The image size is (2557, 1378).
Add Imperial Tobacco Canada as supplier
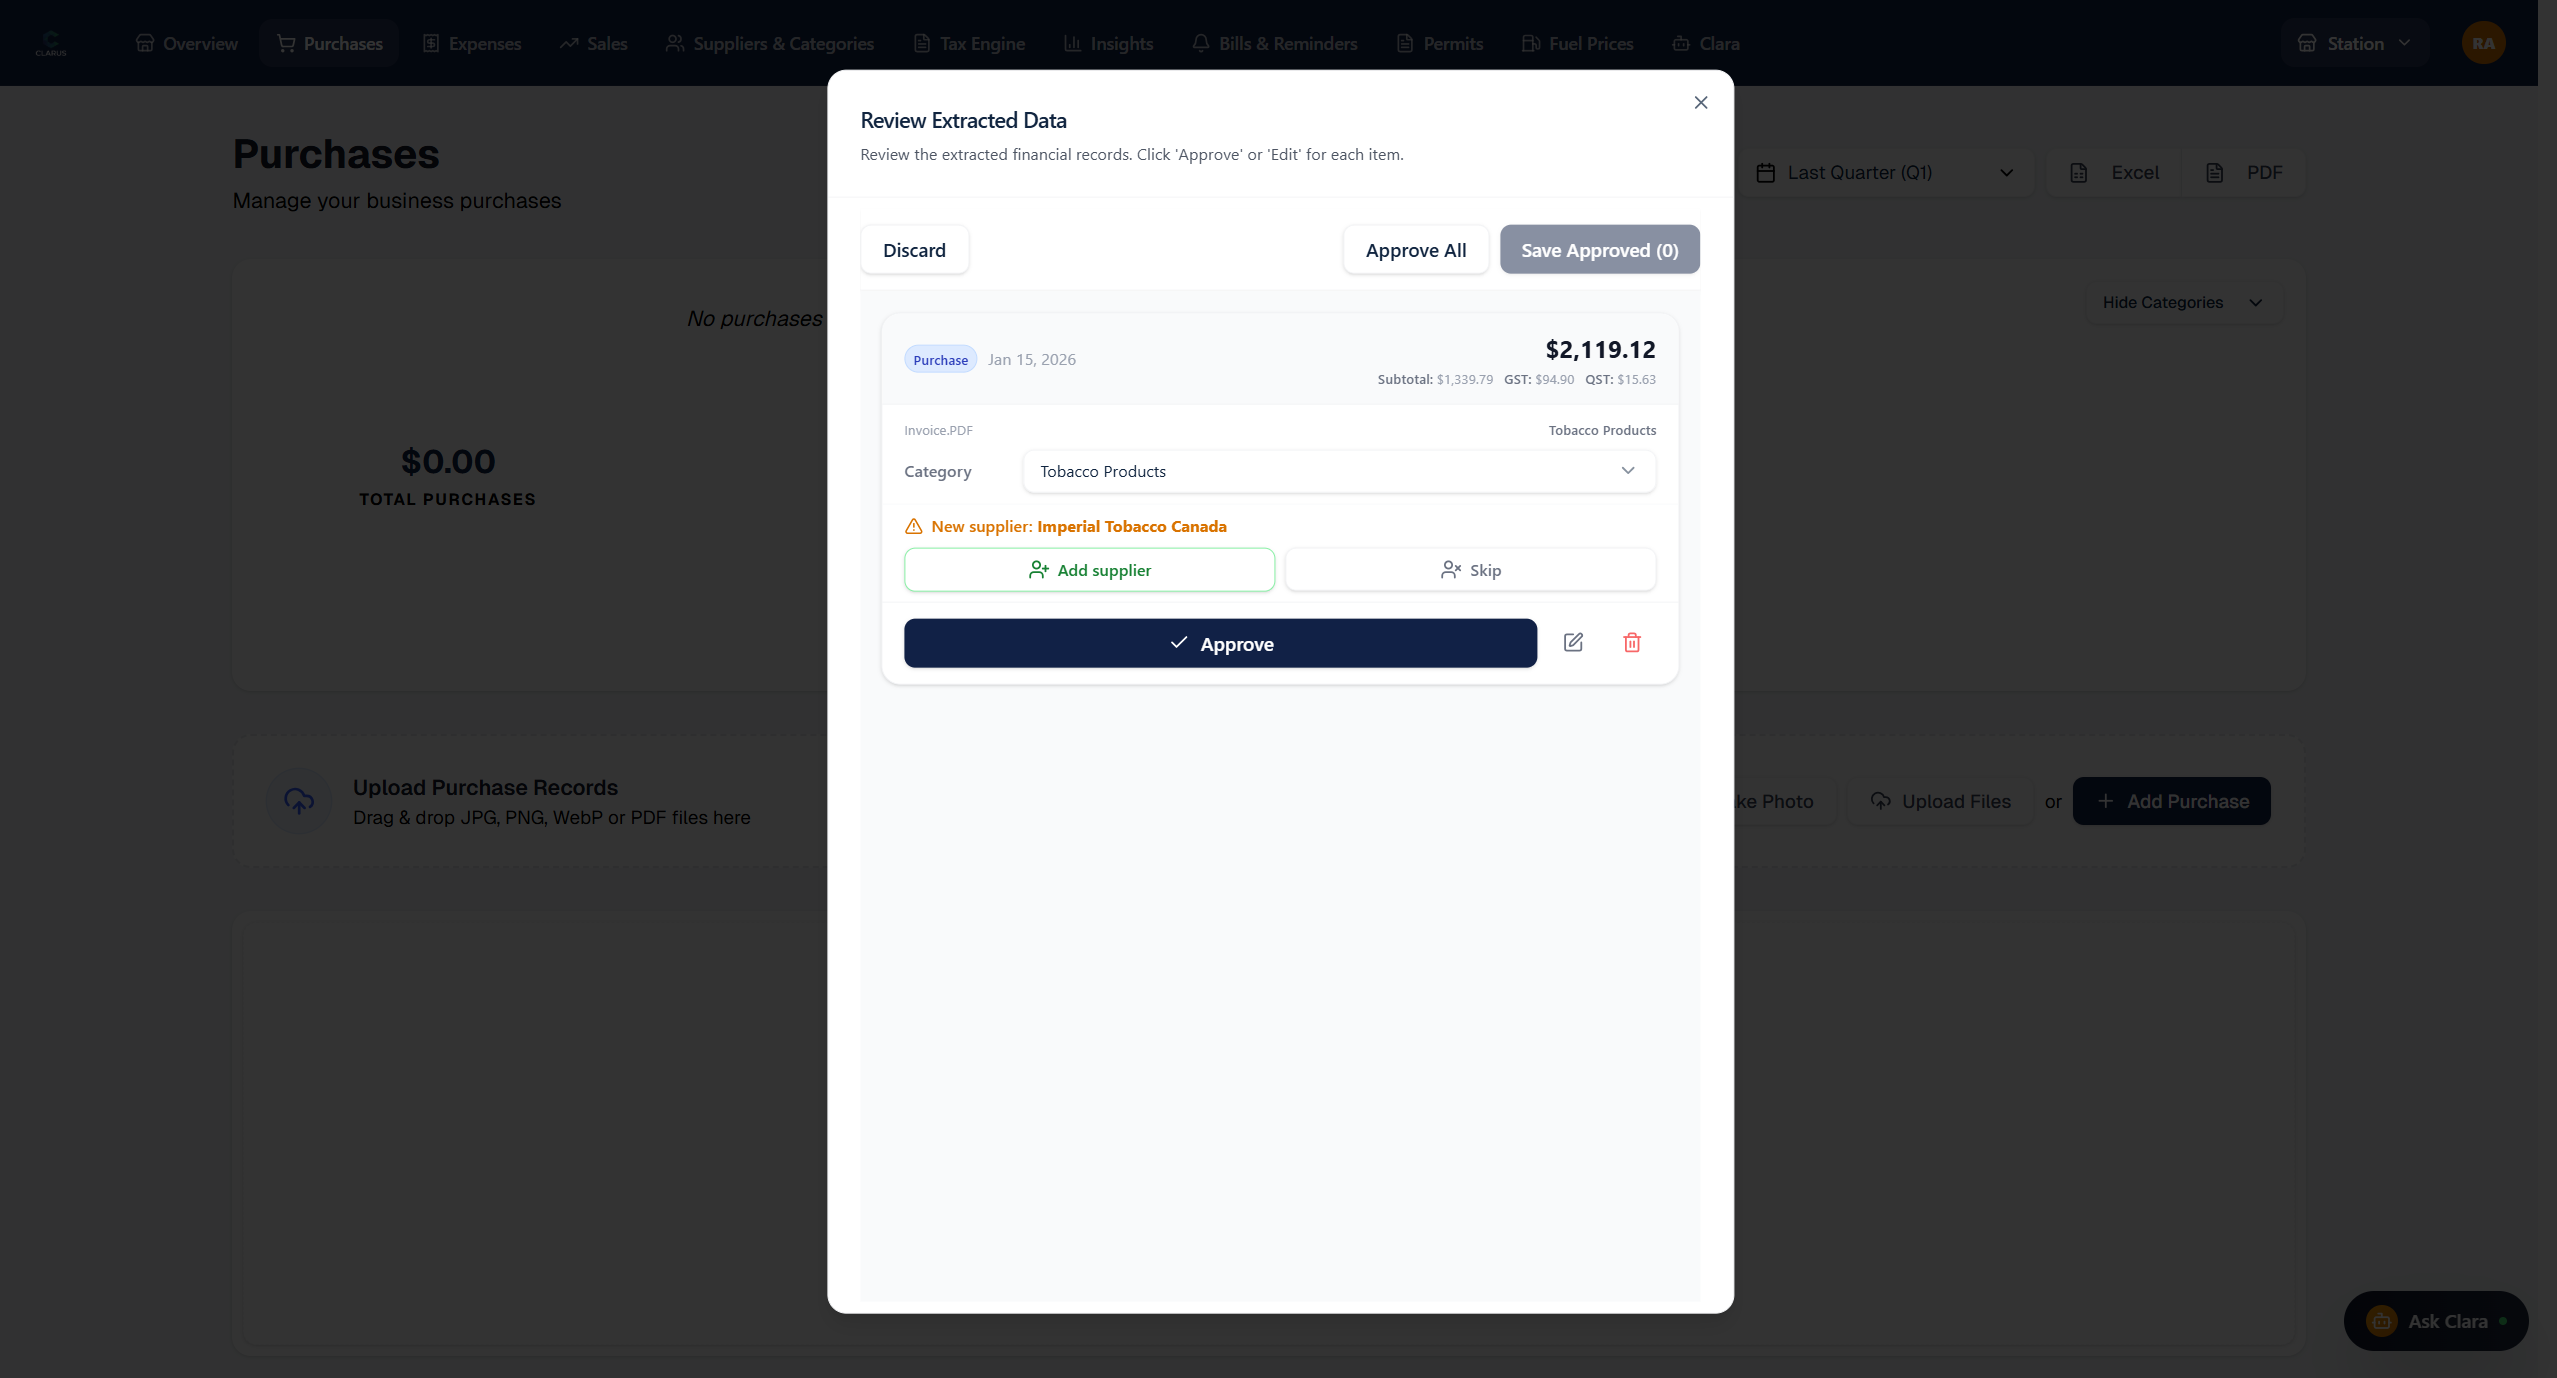[1089, 570]
